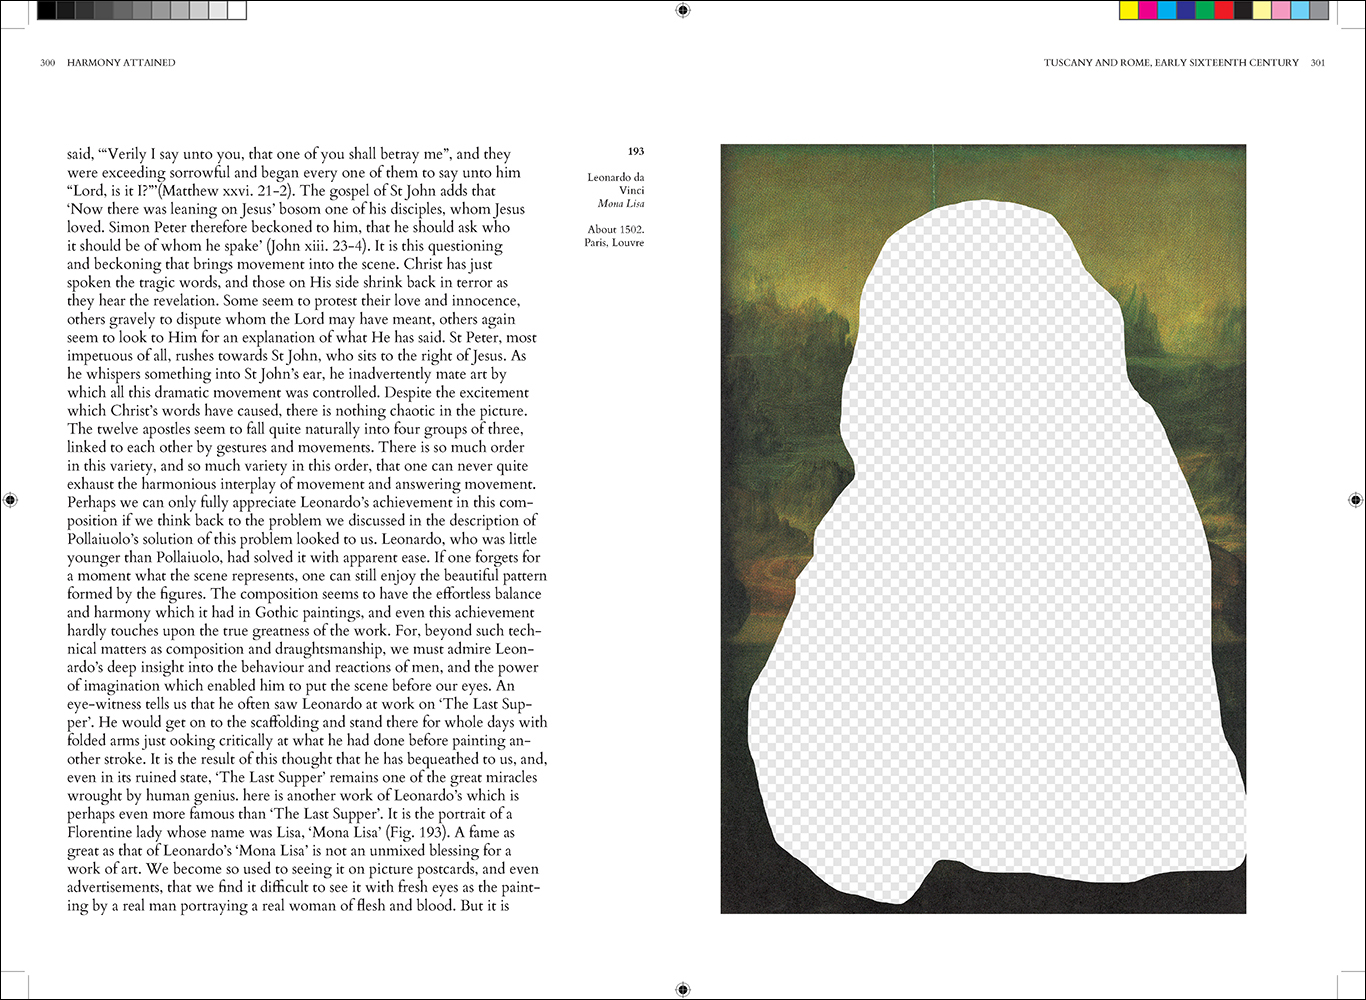Pick the dark blue color bar swatch
The height and width of the screenshot is (1000, 1366).
click(1186, 10)
